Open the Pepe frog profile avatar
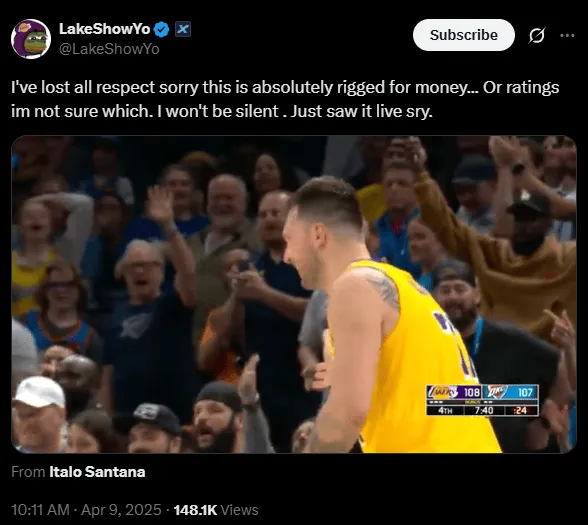 pyautogui.click(x=31, y=39)
